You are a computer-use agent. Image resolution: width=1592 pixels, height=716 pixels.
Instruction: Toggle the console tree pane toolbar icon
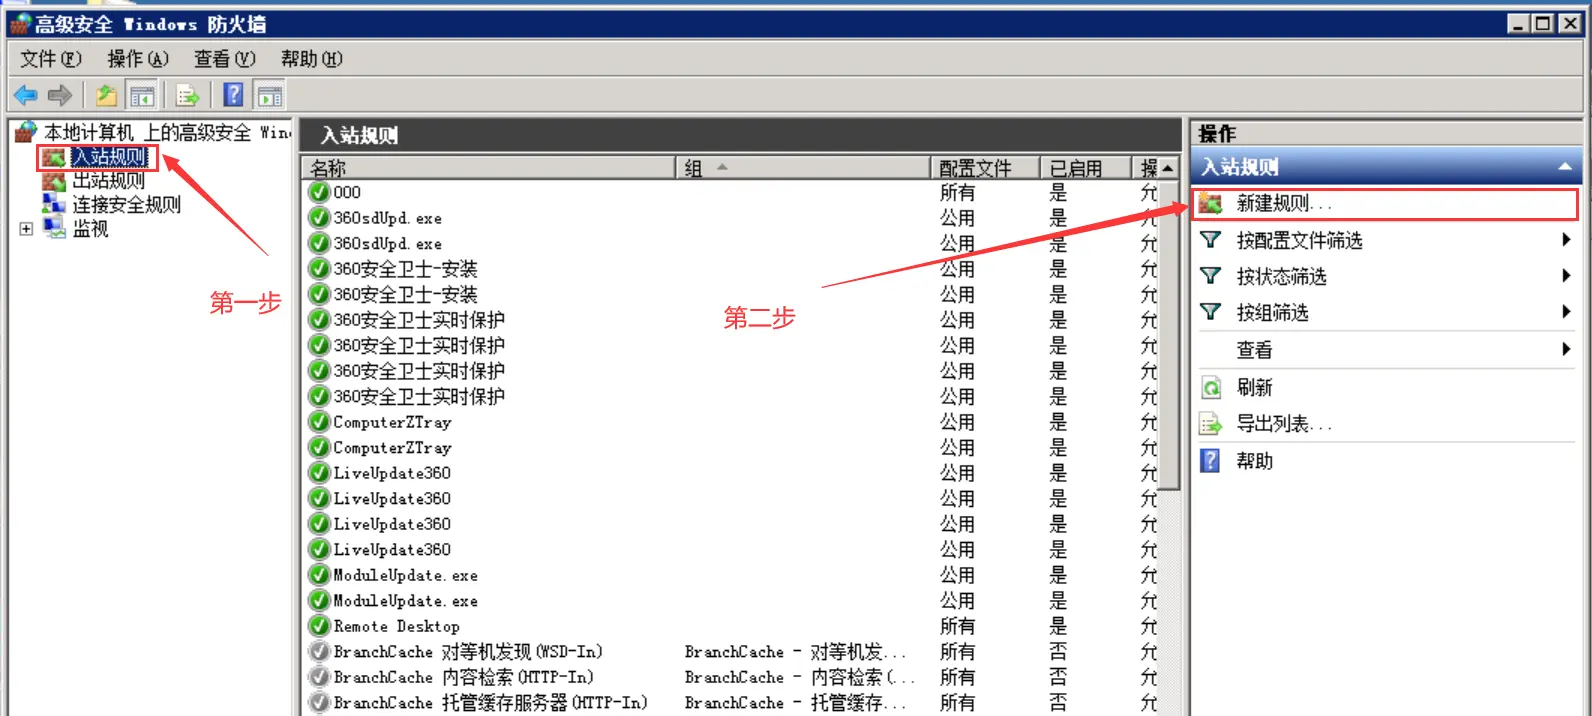(142, 95)
